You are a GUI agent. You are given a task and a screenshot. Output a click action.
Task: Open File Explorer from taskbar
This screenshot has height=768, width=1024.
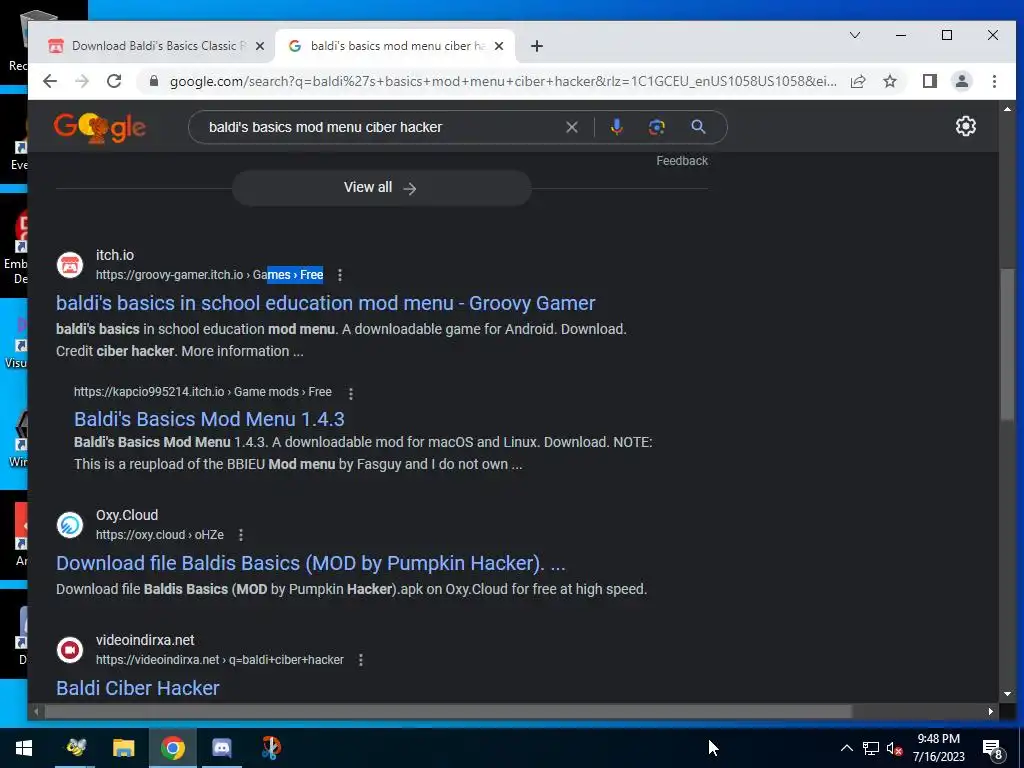coord(123,748)
